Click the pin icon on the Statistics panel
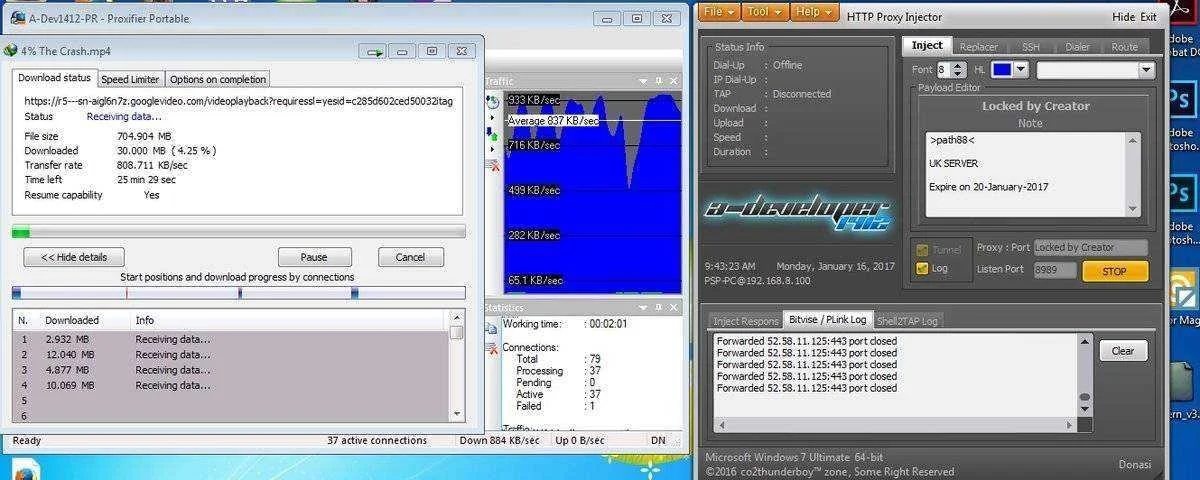1200x480 pixels. [x=658, y=308]
